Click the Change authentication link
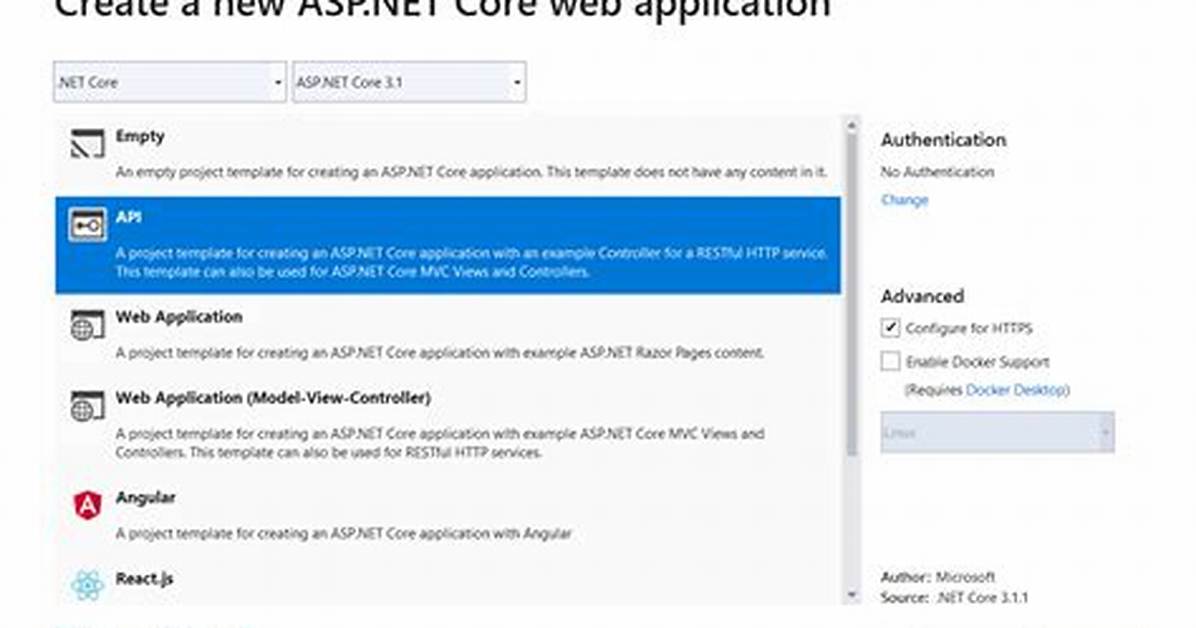Image resolution: width=1196 pixels, height=628 pixels. [905, 200]
